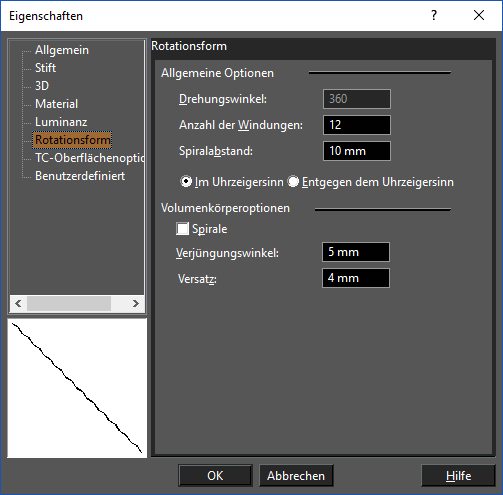Click the tree's left scroll arrow
503x495 pixels.
point(18,304)
